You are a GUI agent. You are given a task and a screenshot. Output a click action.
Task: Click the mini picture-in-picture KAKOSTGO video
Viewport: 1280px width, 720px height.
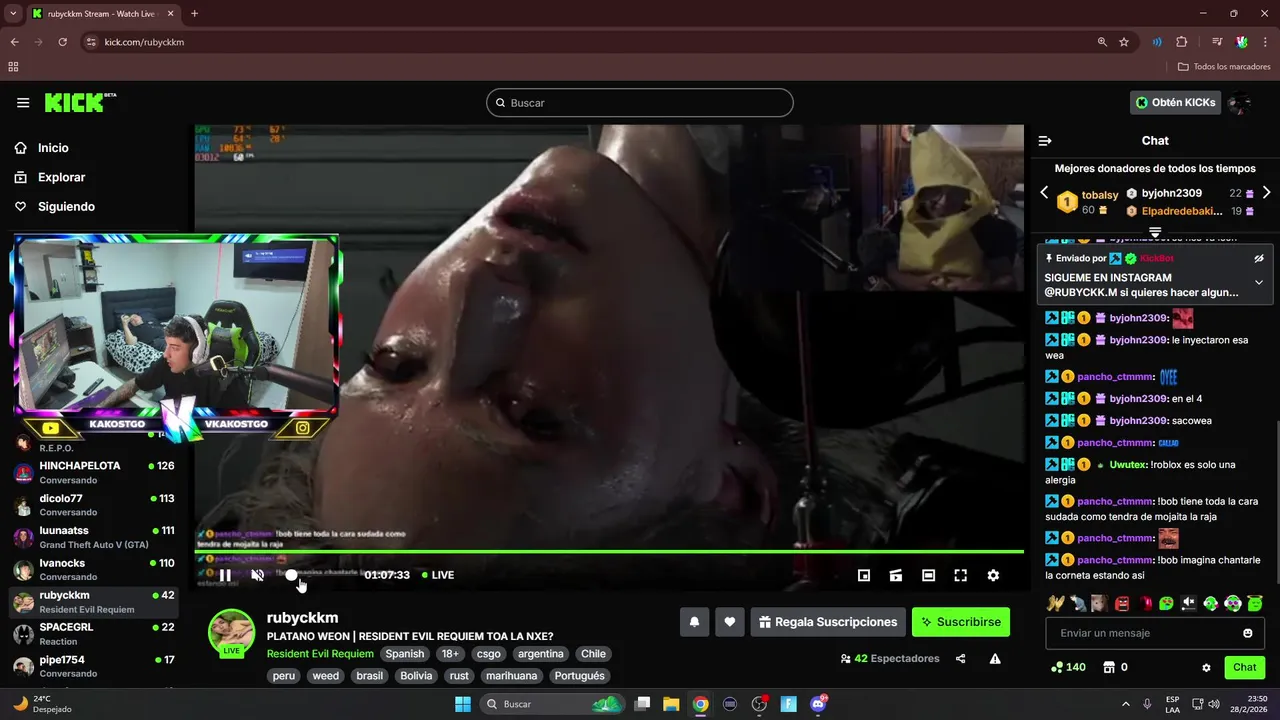point(176,338)
